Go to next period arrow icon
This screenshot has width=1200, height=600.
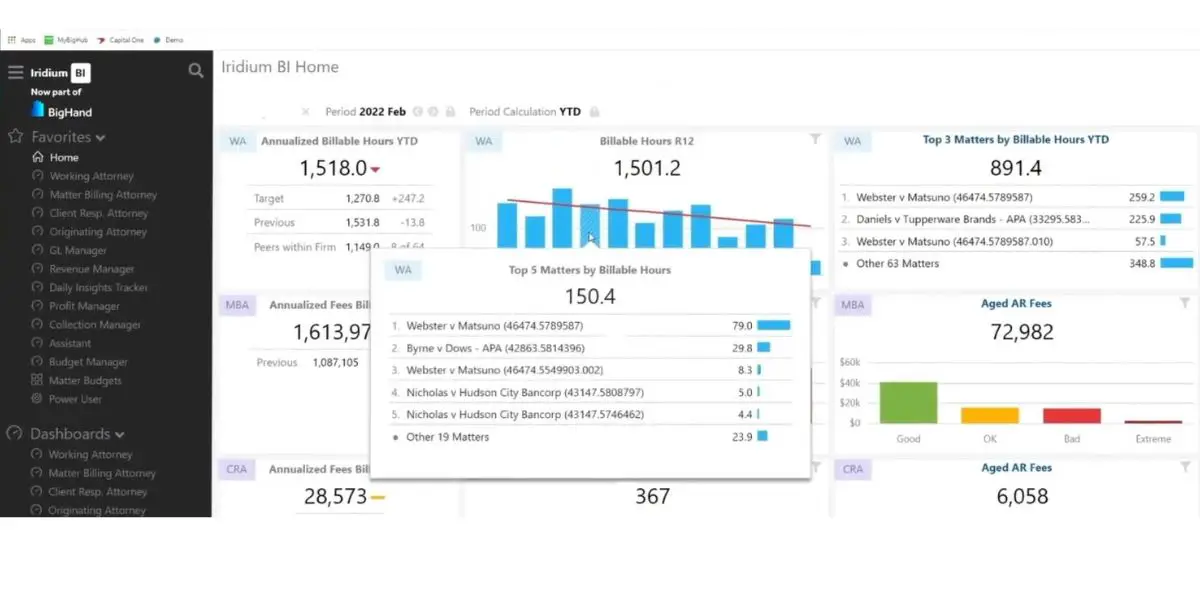[434, 112]
